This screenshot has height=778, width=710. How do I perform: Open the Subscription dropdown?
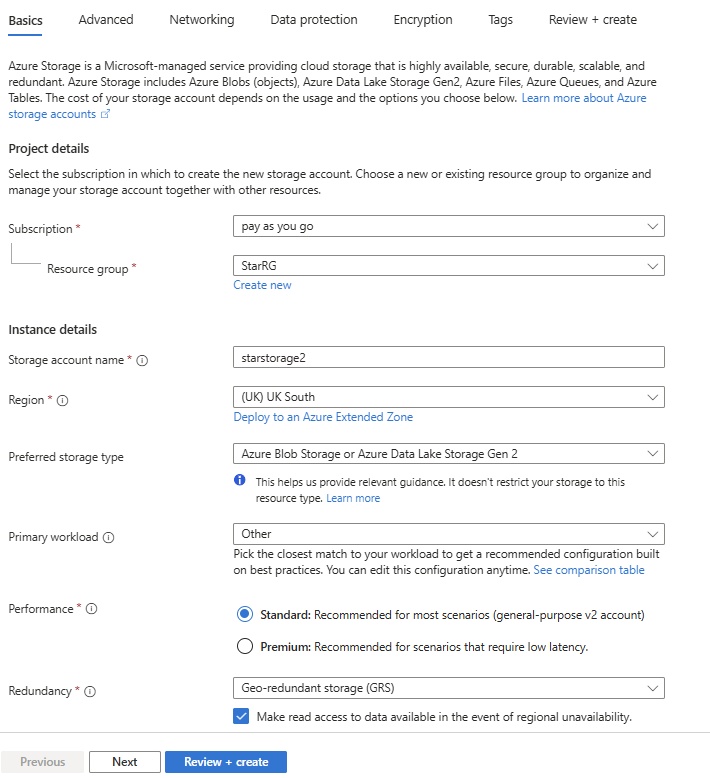point(448,227)
